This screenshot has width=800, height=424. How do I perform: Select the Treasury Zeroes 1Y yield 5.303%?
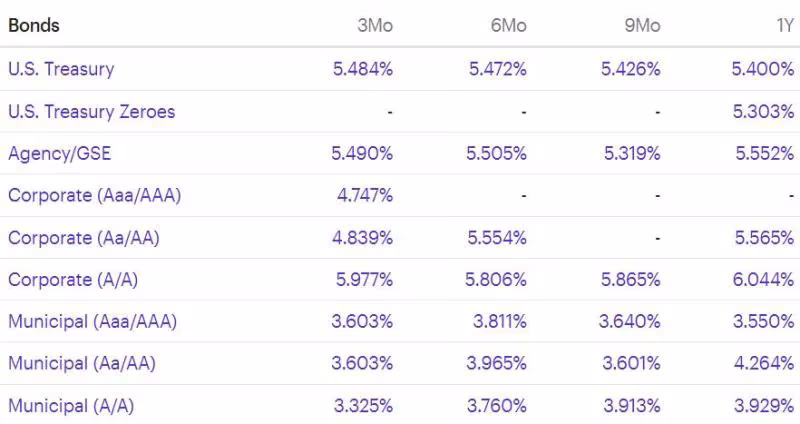763,111
